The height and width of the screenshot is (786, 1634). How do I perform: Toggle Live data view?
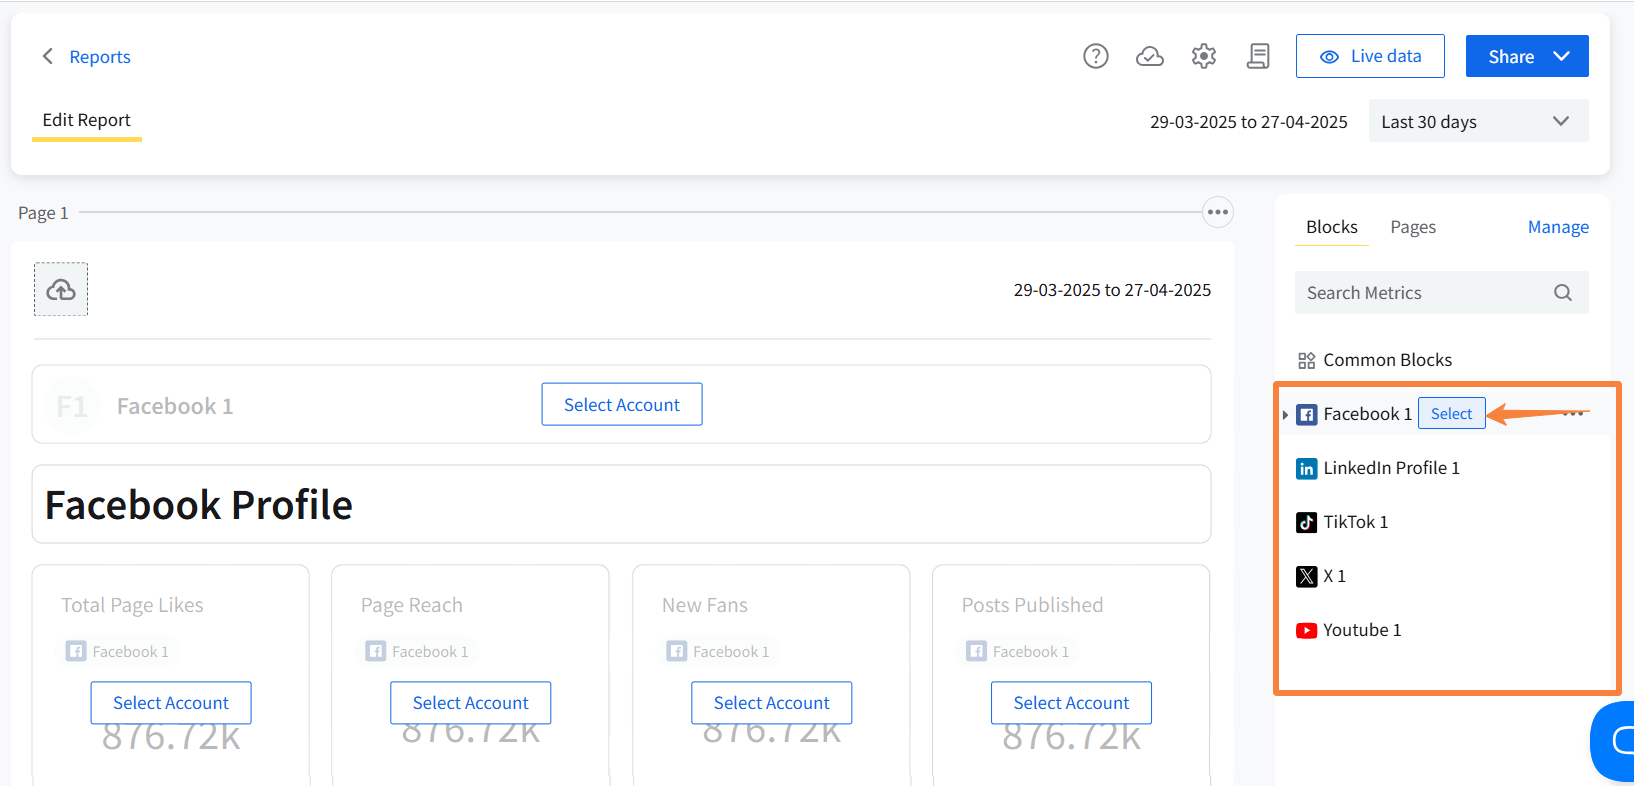point(1370,56)
